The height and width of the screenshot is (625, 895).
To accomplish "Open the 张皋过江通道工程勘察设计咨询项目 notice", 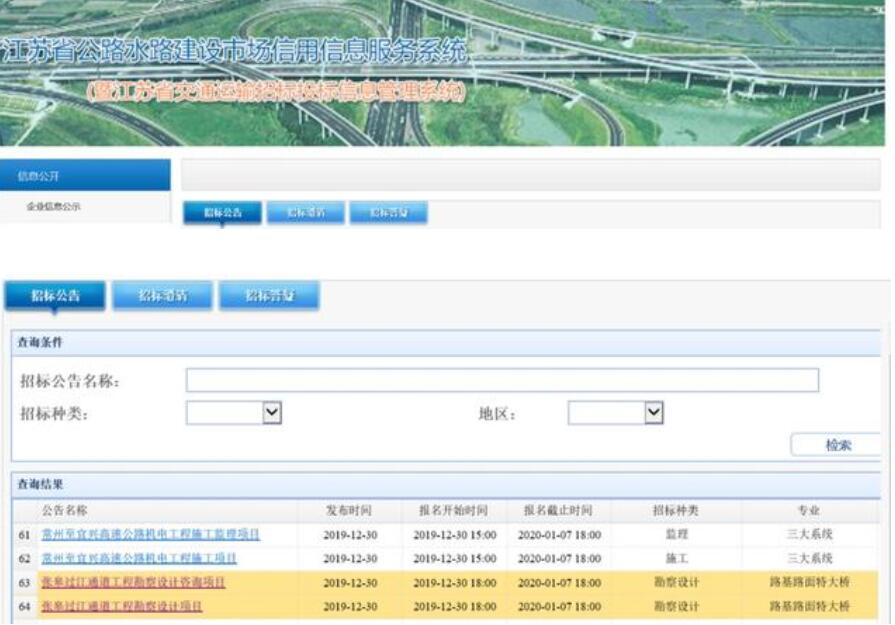I will [133, 582].
